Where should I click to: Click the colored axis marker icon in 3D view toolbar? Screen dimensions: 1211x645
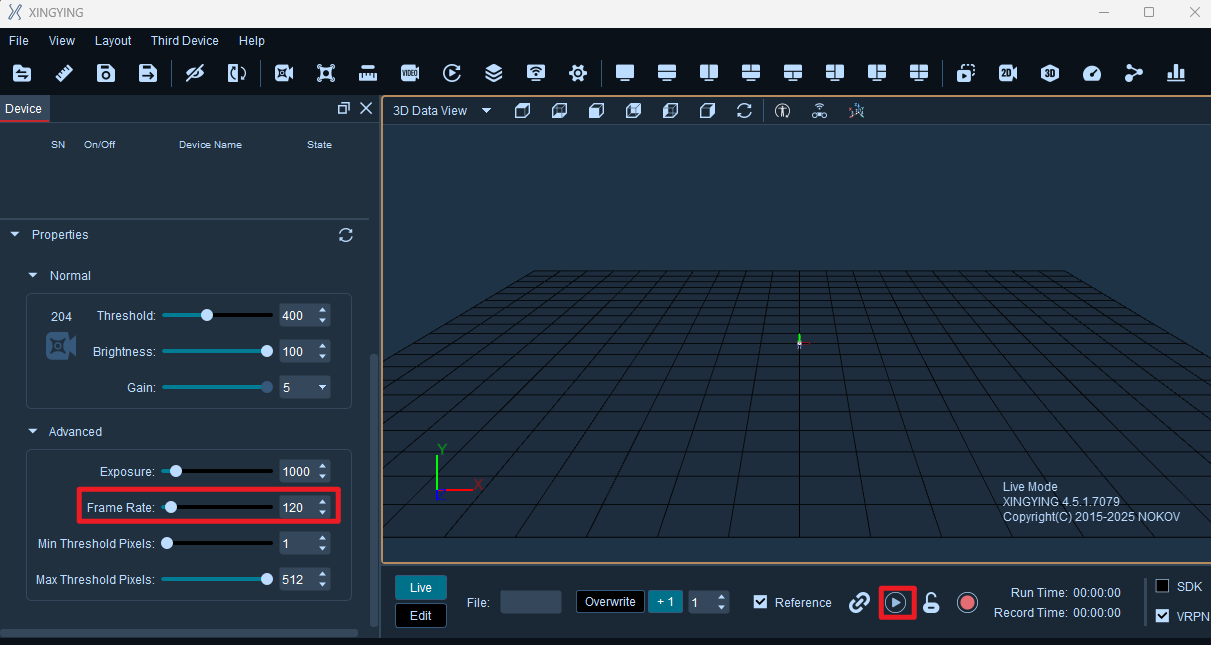pos(856,111)
